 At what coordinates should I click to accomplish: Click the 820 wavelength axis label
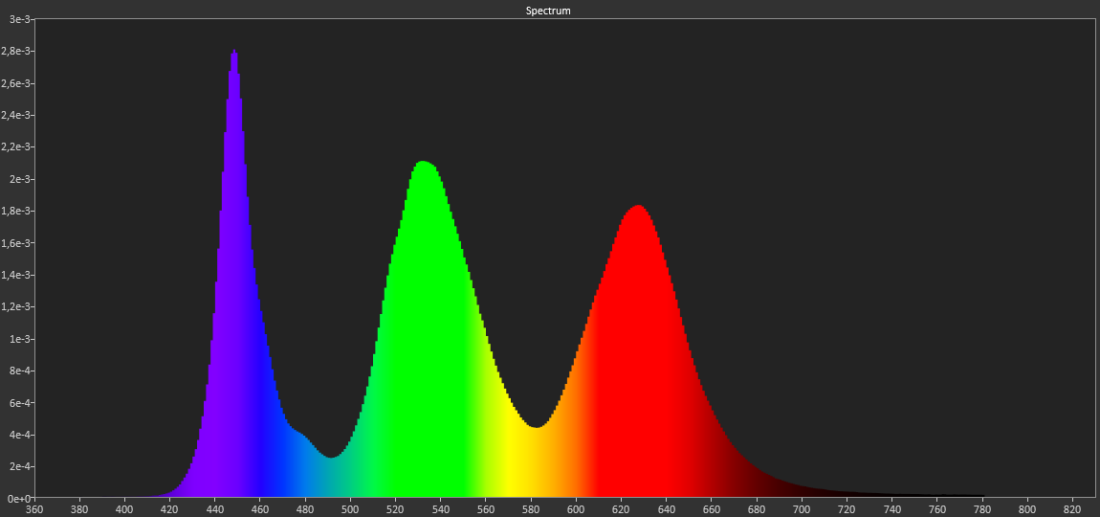[x=1073, y=509]
